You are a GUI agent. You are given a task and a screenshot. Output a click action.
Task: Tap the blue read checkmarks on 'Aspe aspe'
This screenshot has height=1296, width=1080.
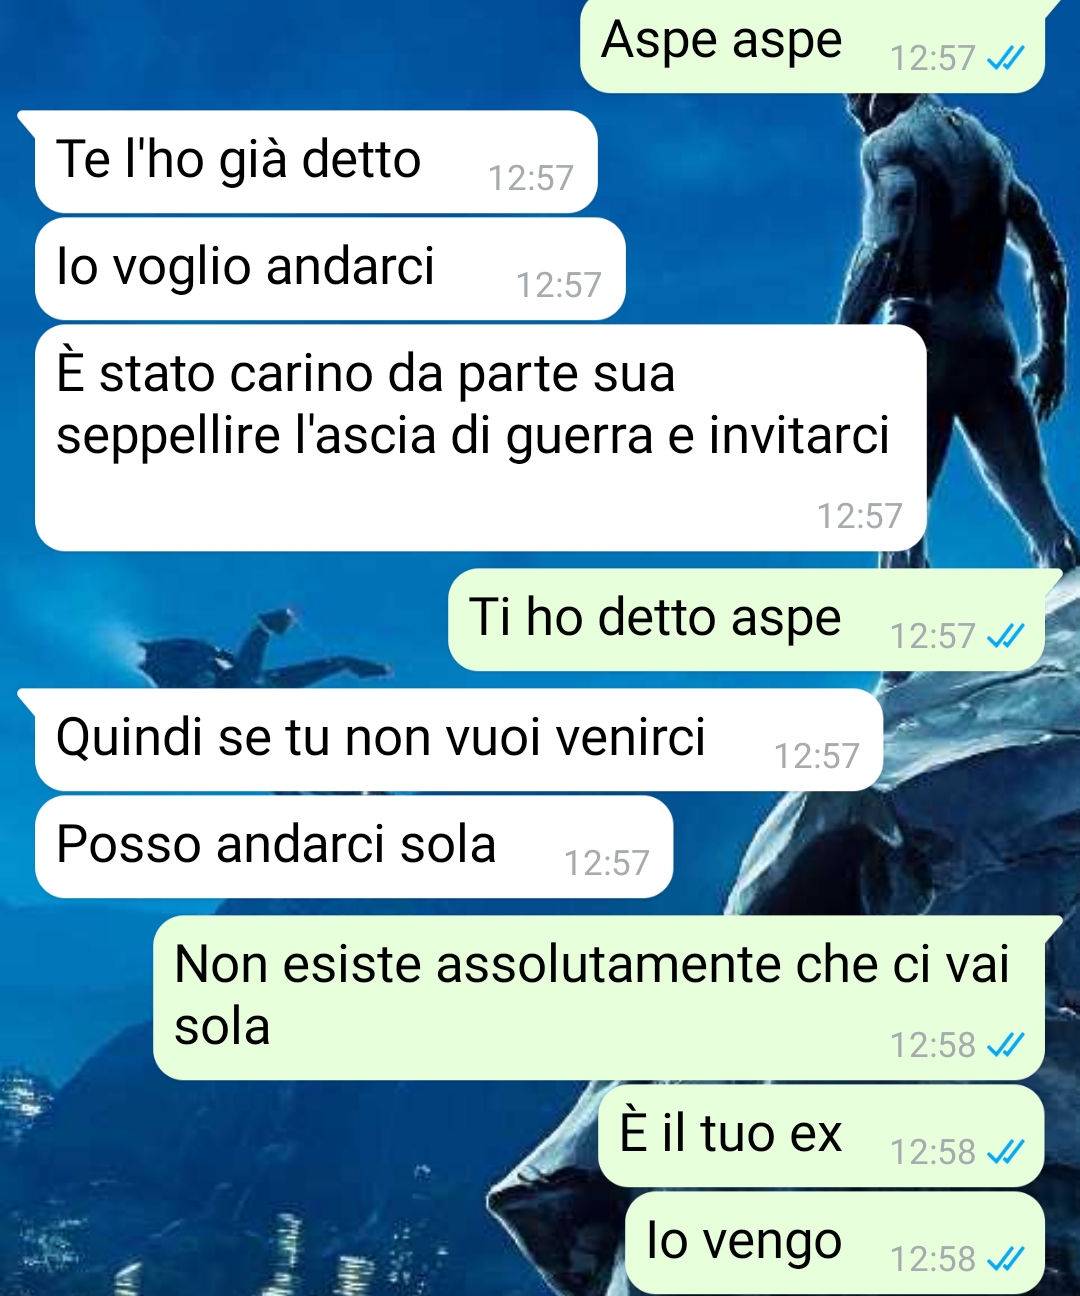[x=1005, y=59]
